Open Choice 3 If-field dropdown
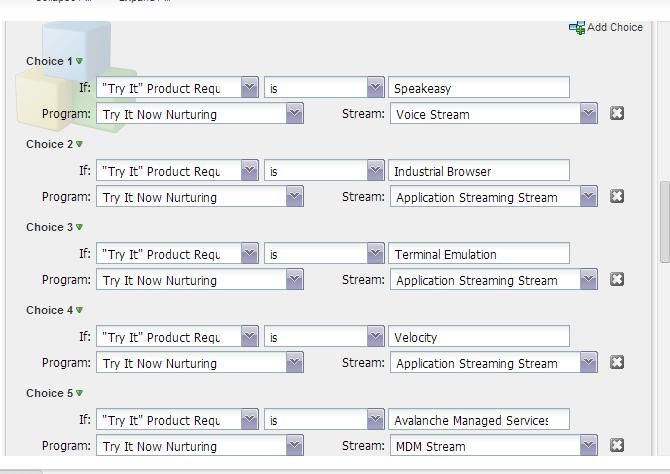 click(x=249, y=254)
